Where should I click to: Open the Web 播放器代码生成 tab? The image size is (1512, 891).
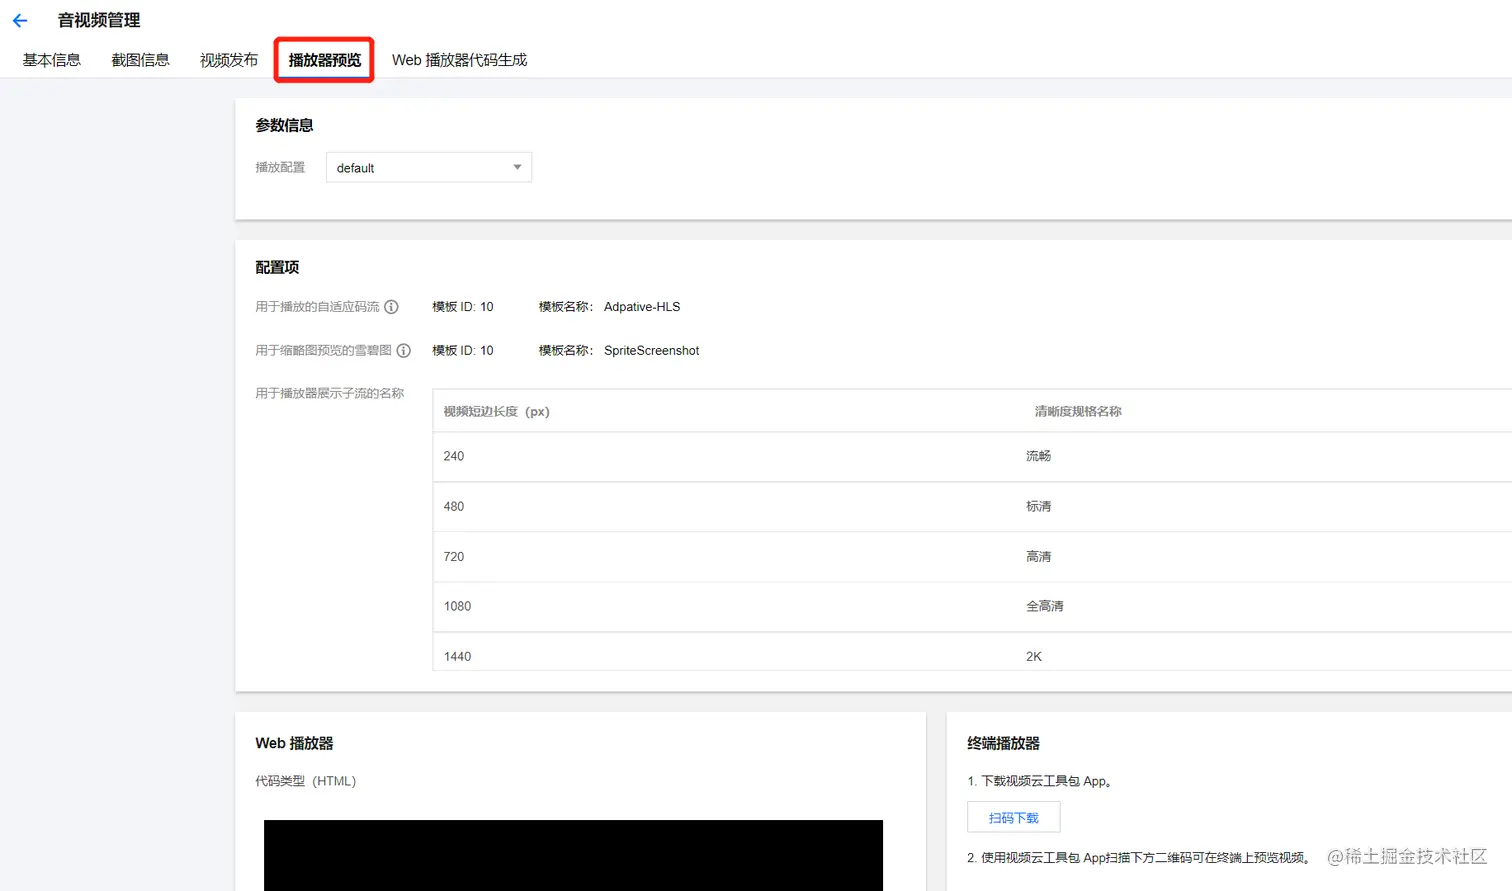click(x=459, y=60)
